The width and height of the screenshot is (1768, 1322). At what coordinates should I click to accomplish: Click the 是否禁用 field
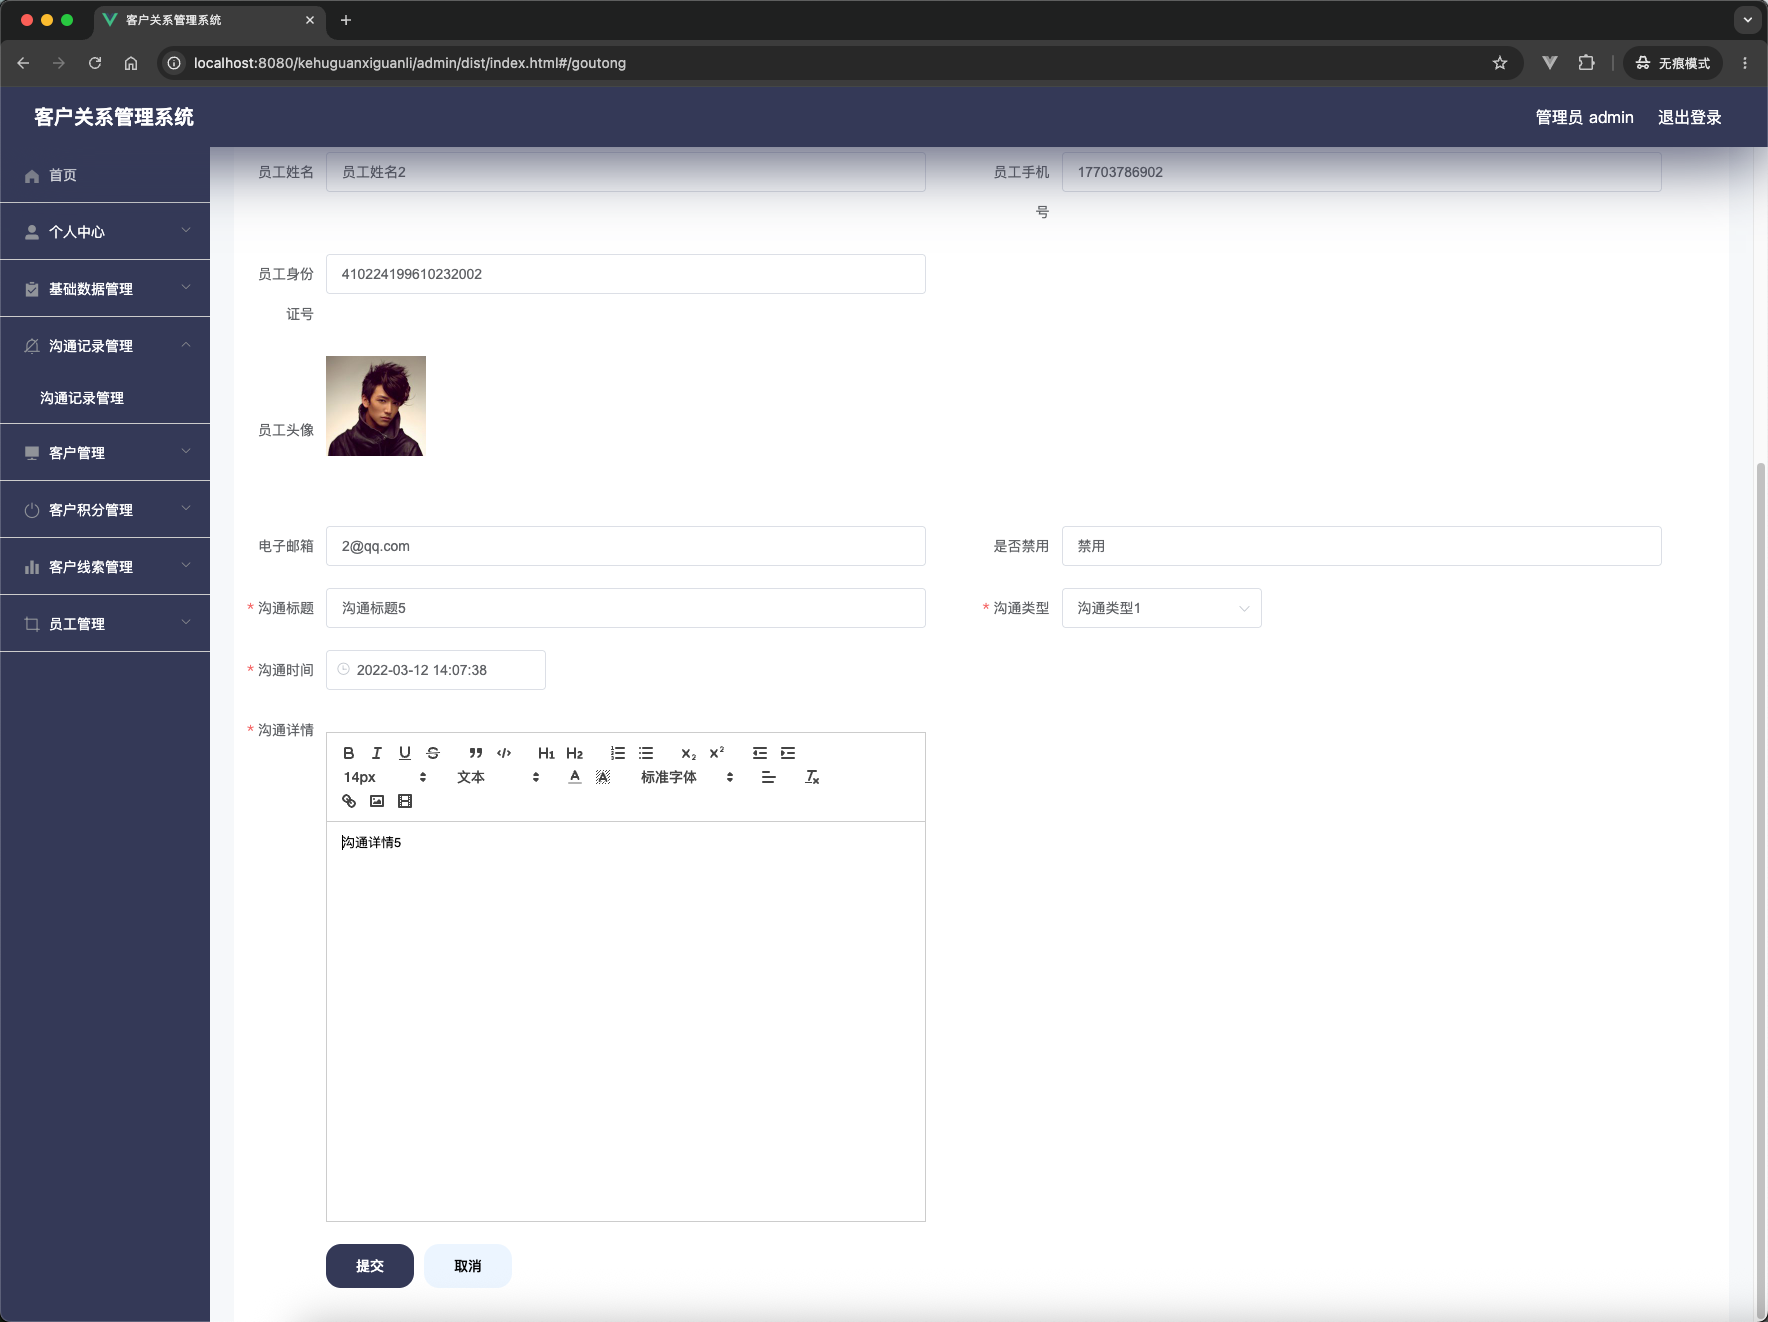(1361, 546)
